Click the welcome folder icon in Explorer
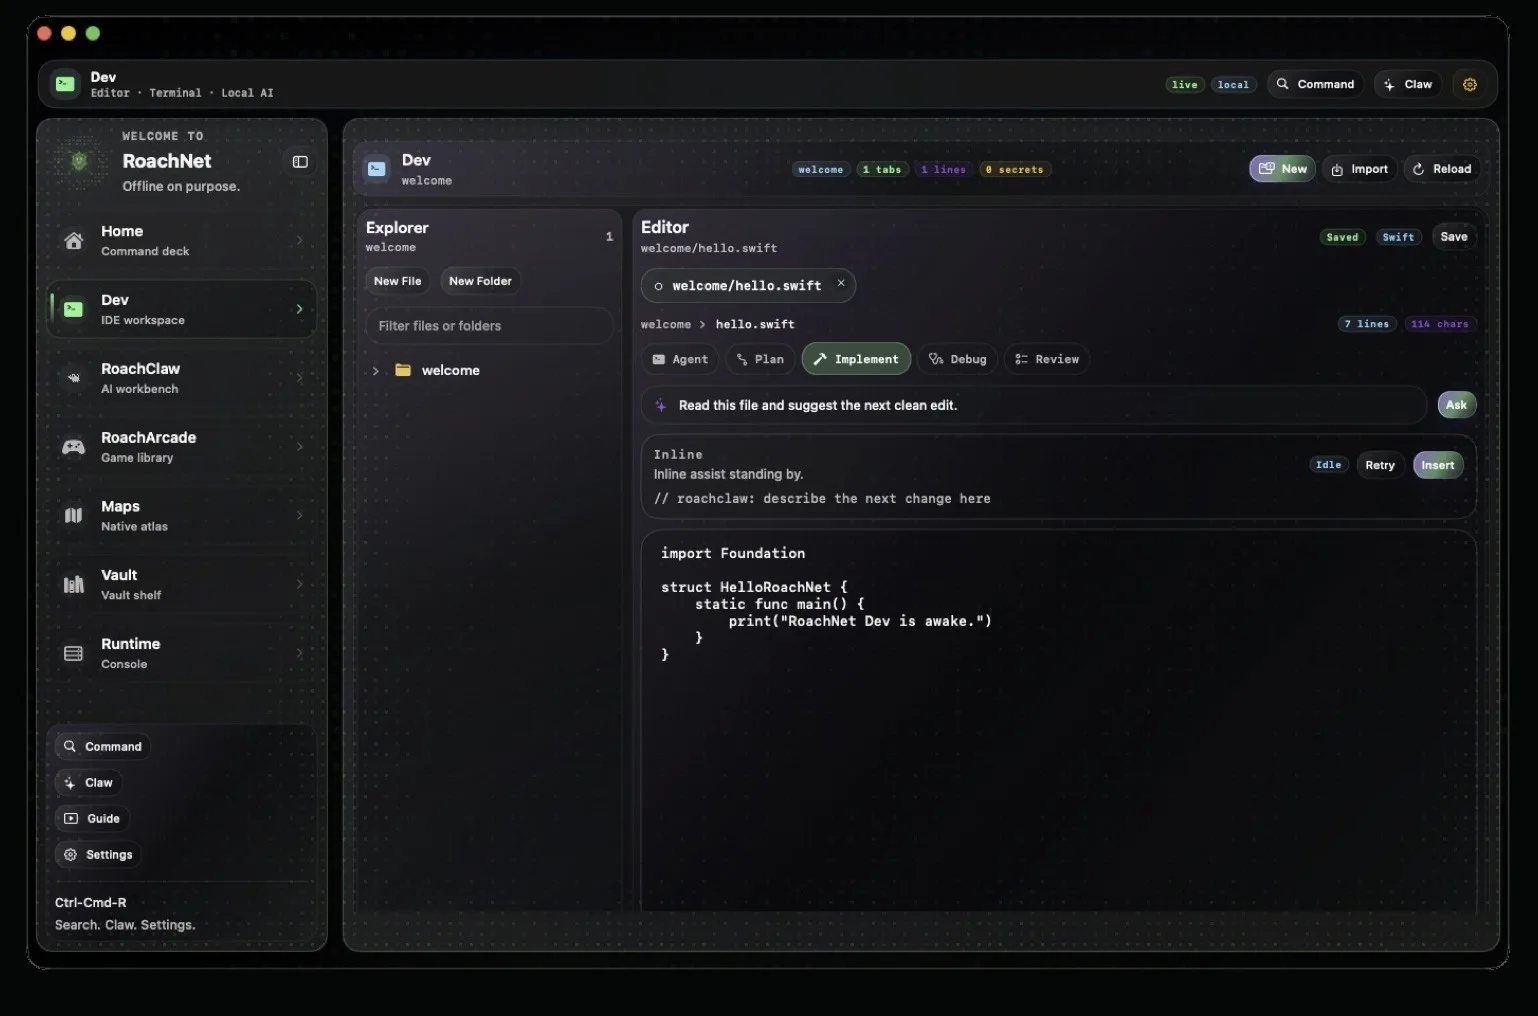The image size is (1538, 1016). pos(403,370)
